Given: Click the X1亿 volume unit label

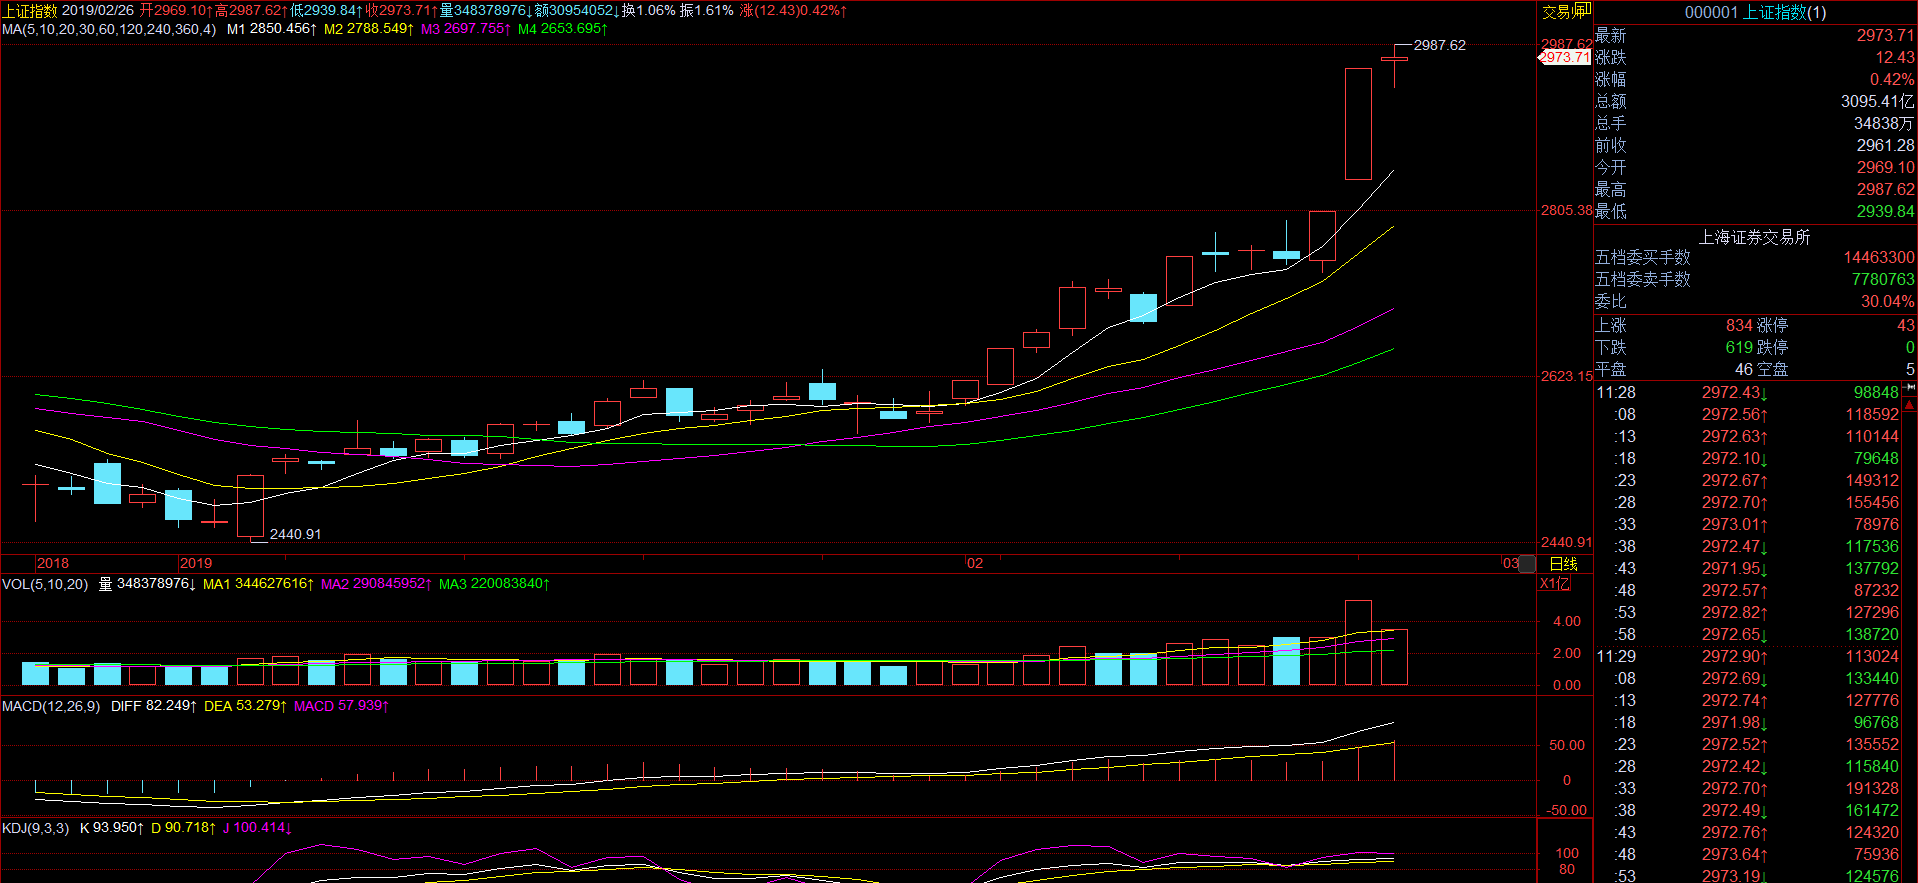Looking at the screenshot, I should (x=1554, y=583).
